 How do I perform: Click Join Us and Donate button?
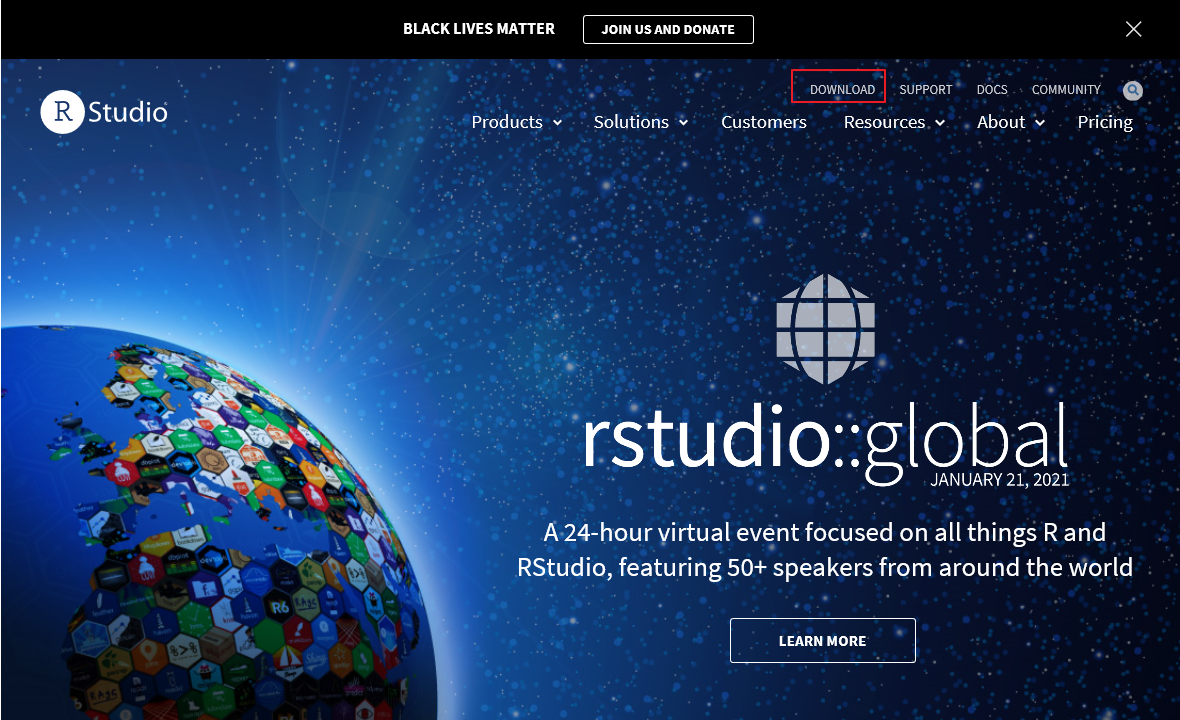coord(668,29)
